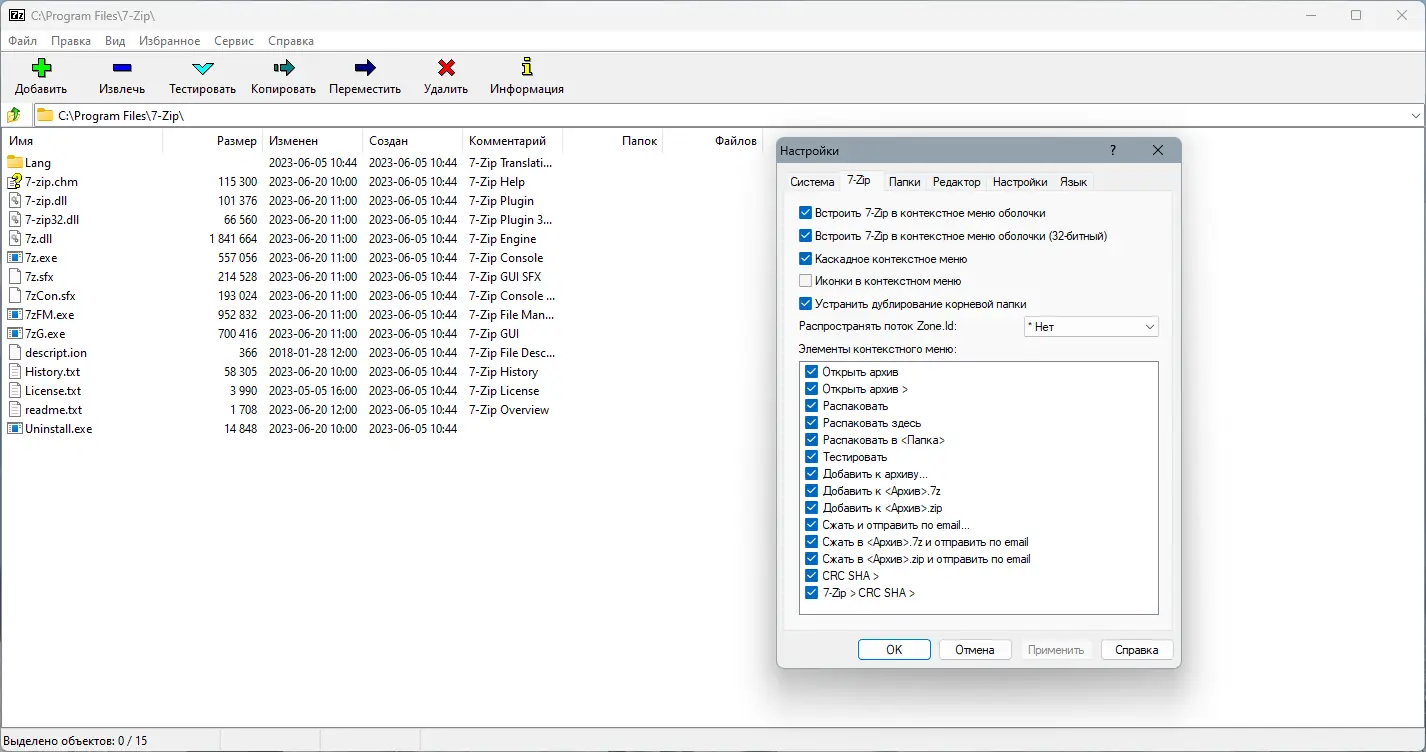Toggle the CRC SHA > checkbox

(811, 576)
